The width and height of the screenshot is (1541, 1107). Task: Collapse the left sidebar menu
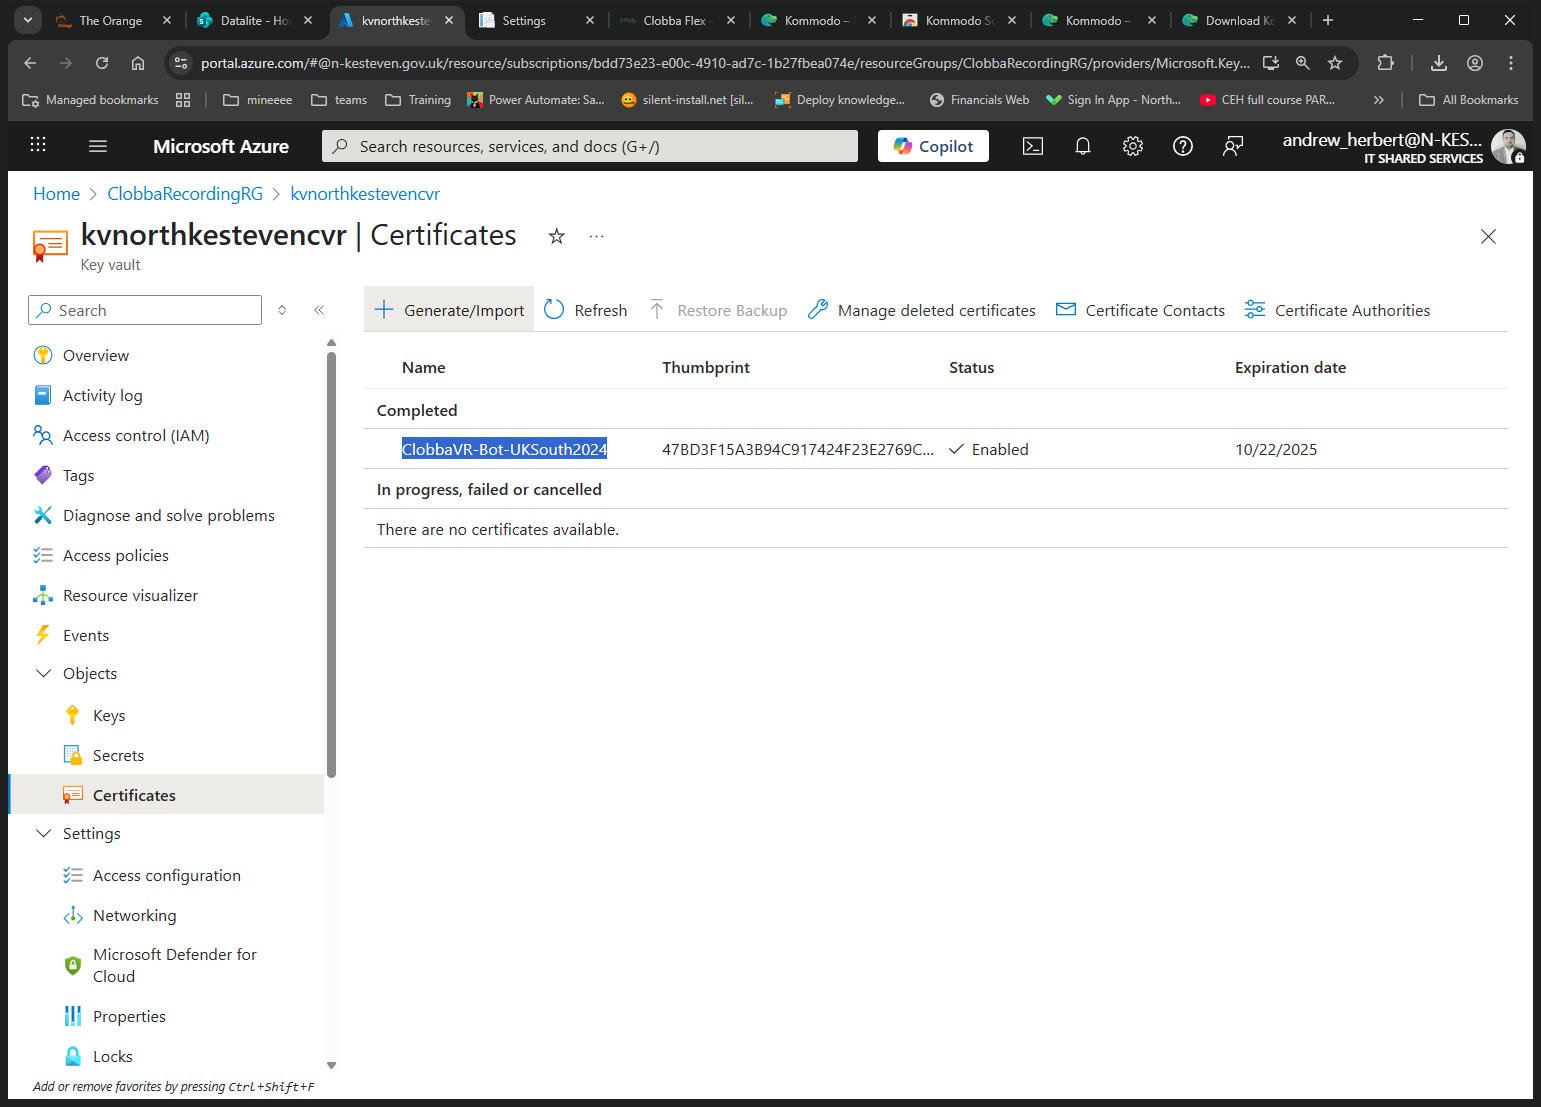(319, 310)
